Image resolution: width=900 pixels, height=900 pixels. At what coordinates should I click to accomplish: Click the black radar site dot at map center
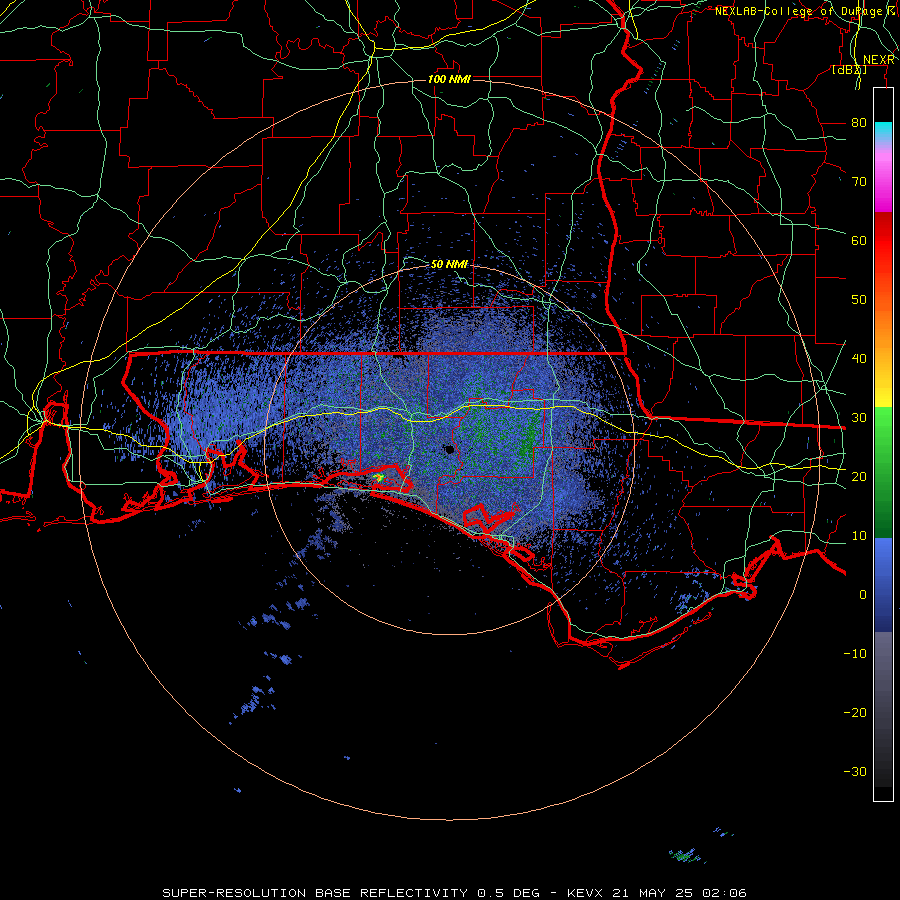(449, 449)
